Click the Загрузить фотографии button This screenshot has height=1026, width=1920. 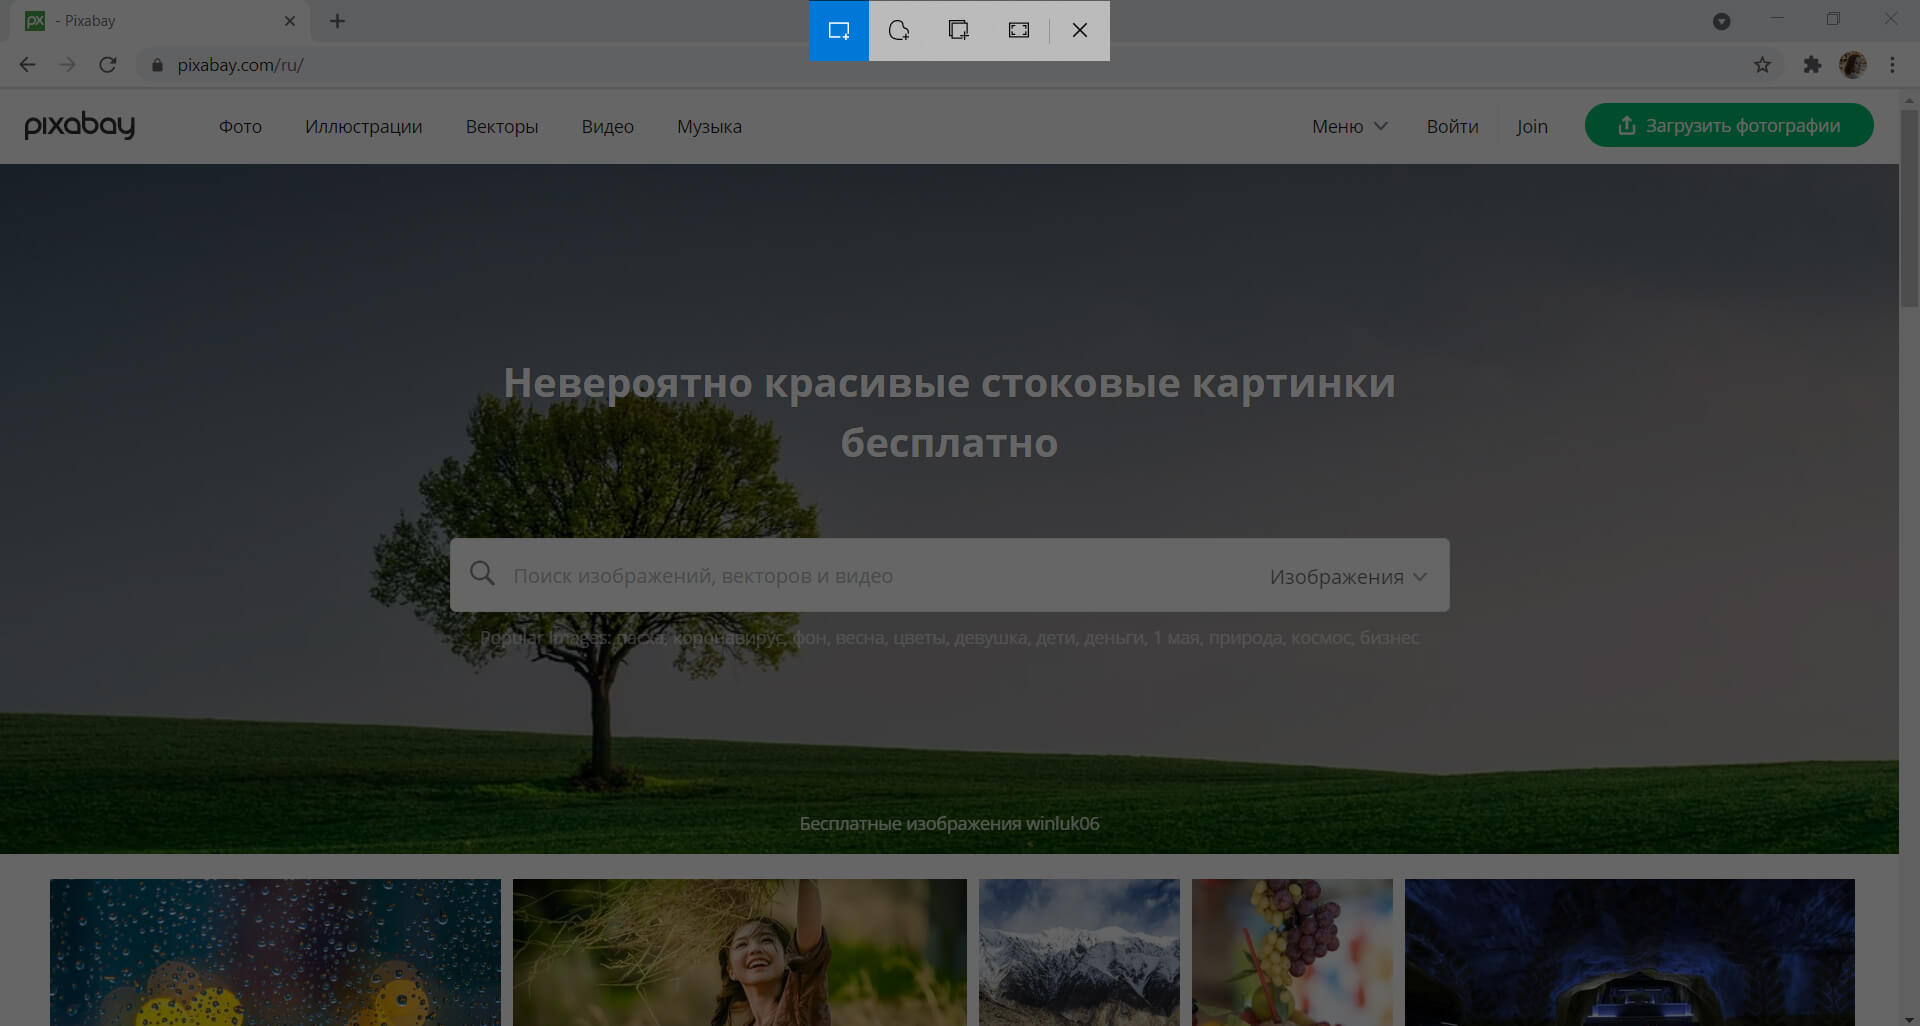1729,125
